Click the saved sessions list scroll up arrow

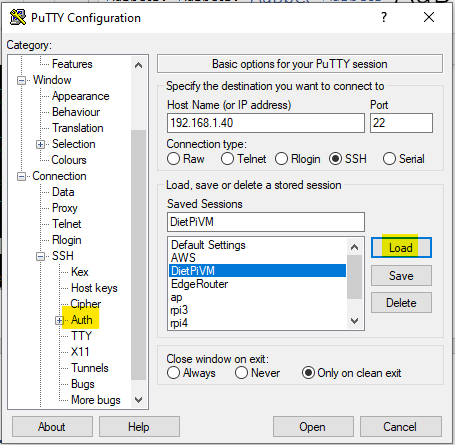click(354, 247)
